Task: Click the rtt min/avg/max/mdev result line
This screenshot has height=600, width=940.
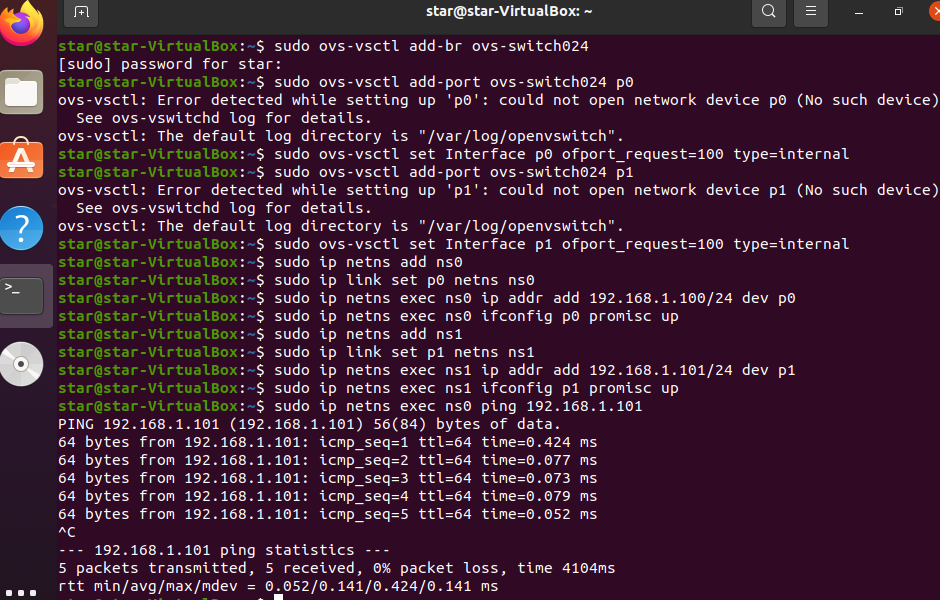Action: point(278,586)
